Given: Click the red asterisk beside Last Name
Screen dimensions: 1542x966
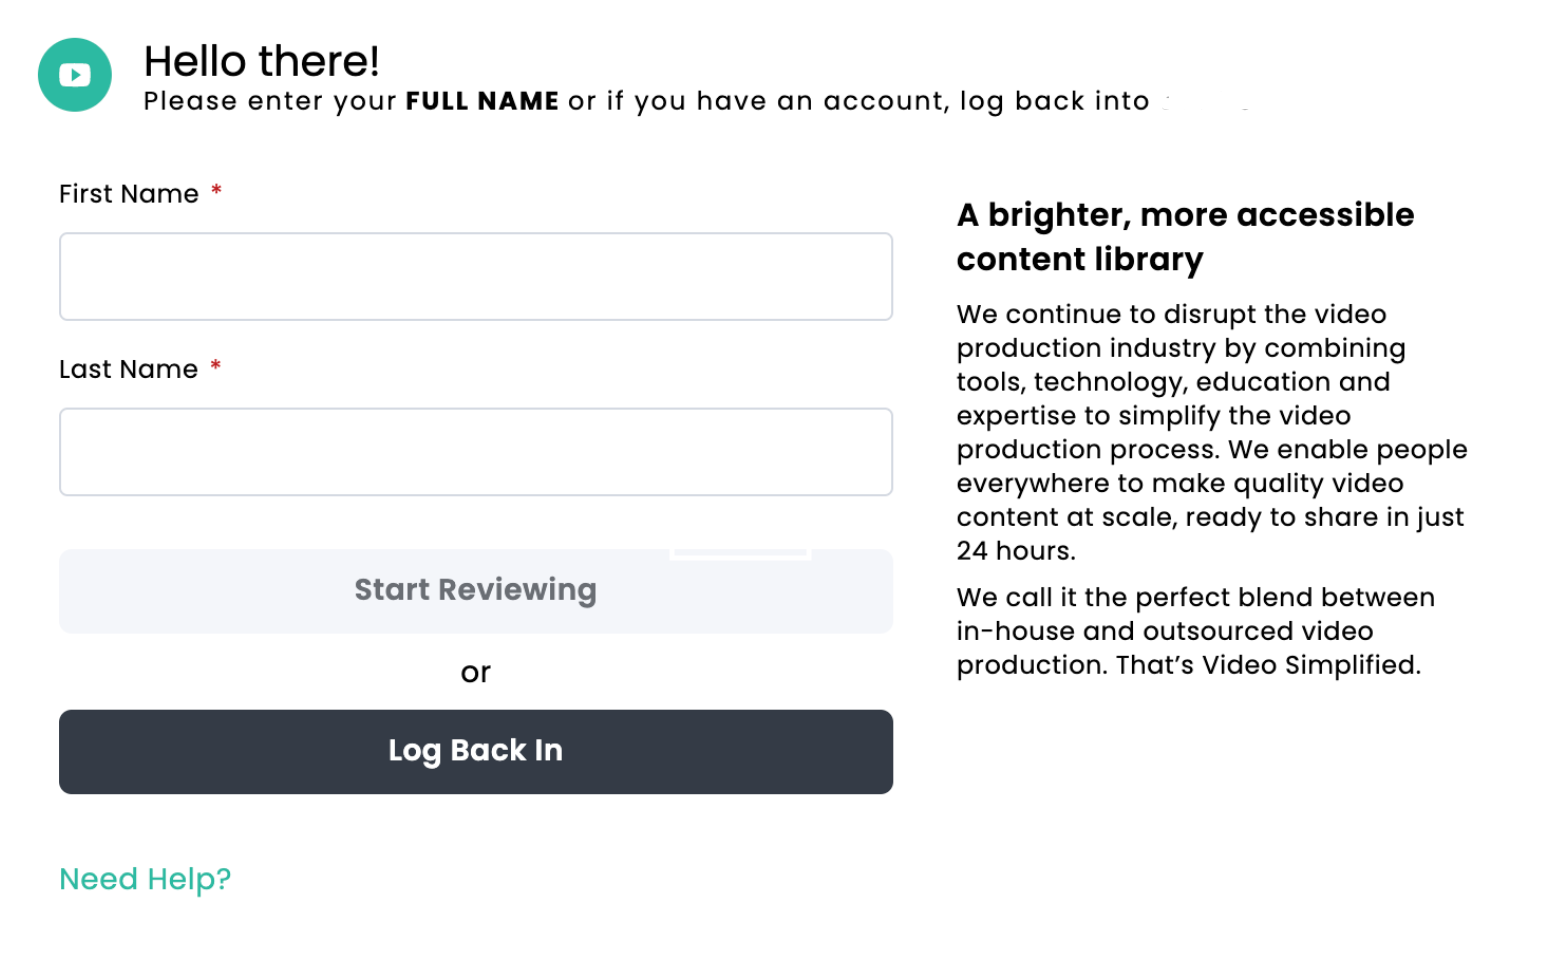Looking at the screenshot, I should (x=216, y=365).
